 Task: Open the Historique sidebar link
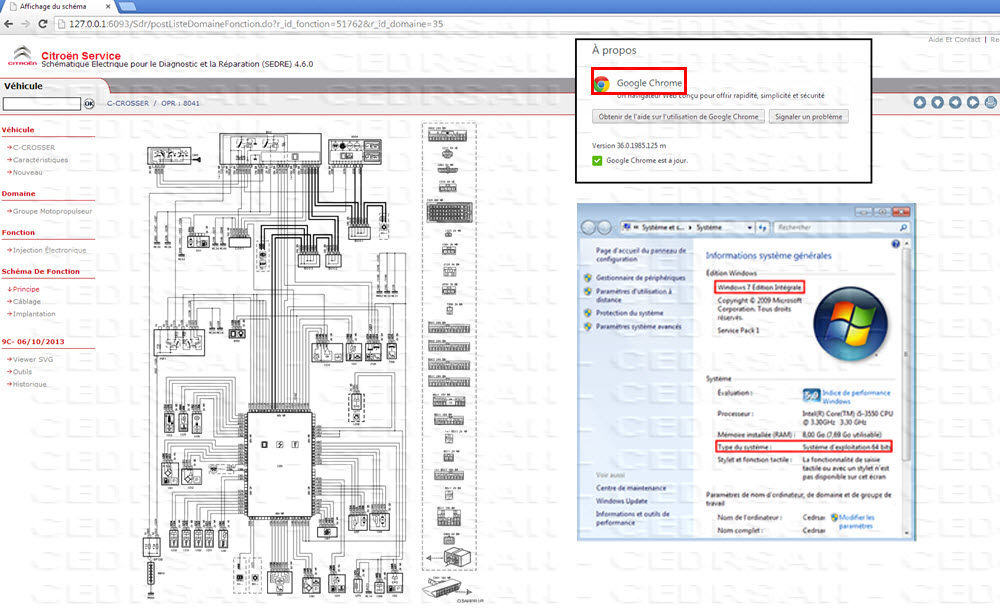pos(29,384)
